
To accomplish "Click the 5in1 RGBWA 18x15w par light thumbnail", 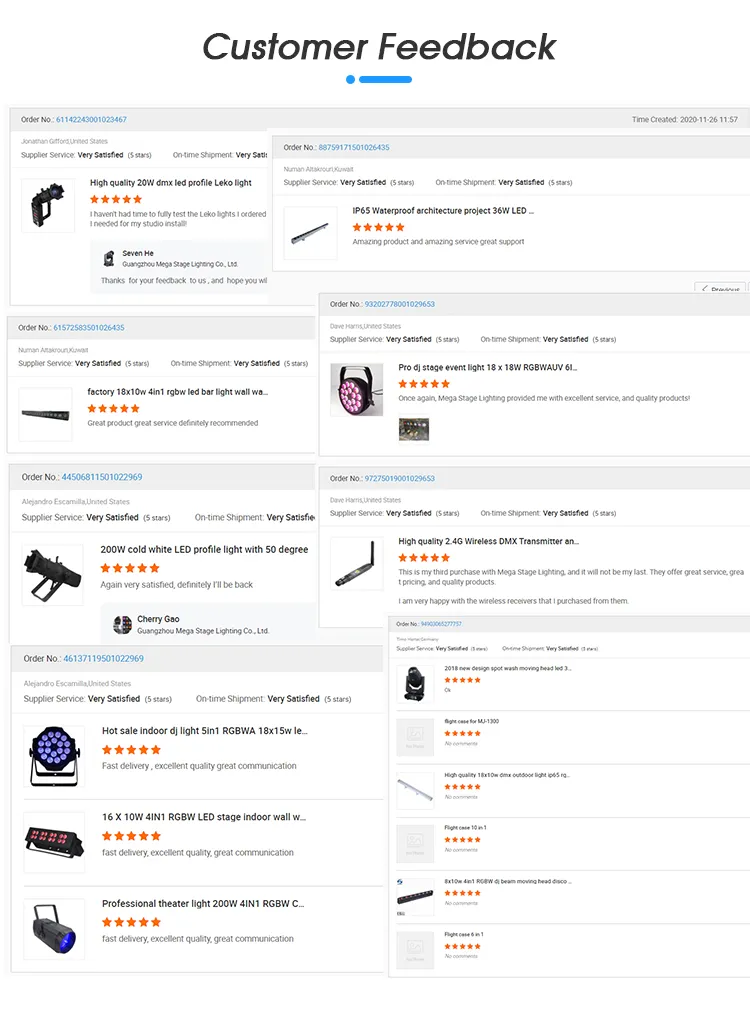I will pos(54,756).
